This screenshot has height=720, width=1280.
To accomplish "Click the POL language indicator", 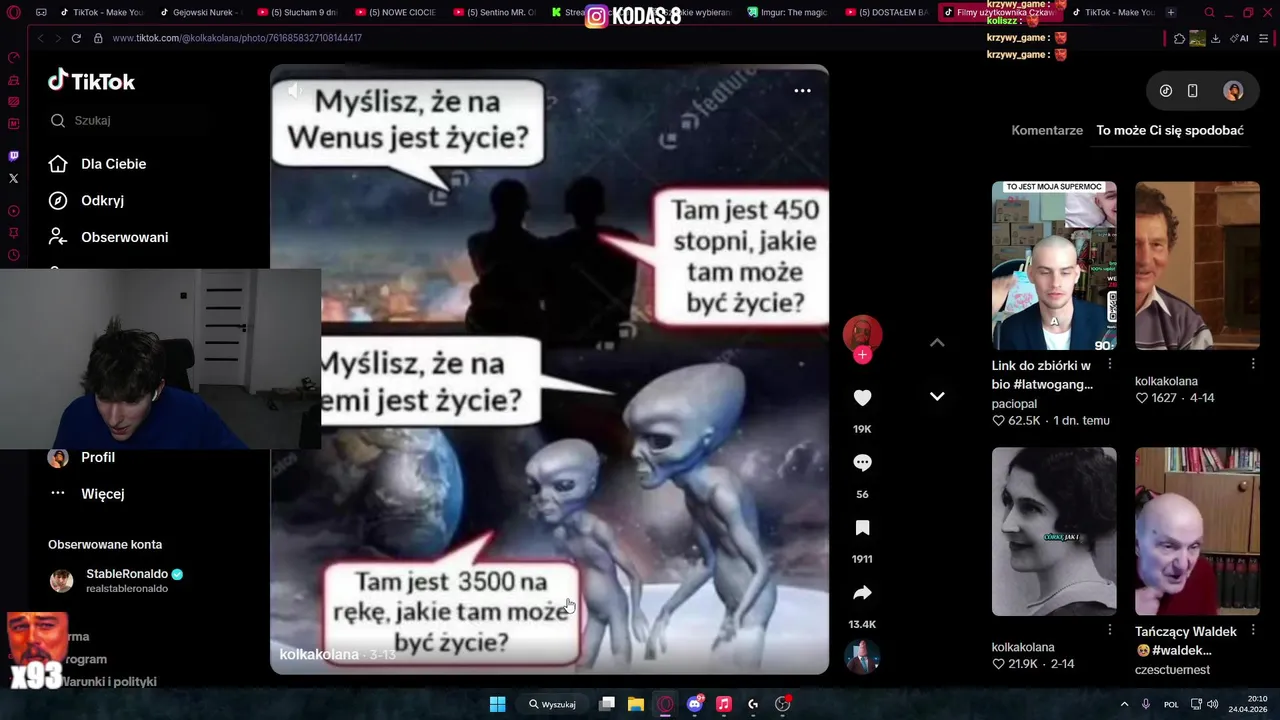I will 1170,704.
